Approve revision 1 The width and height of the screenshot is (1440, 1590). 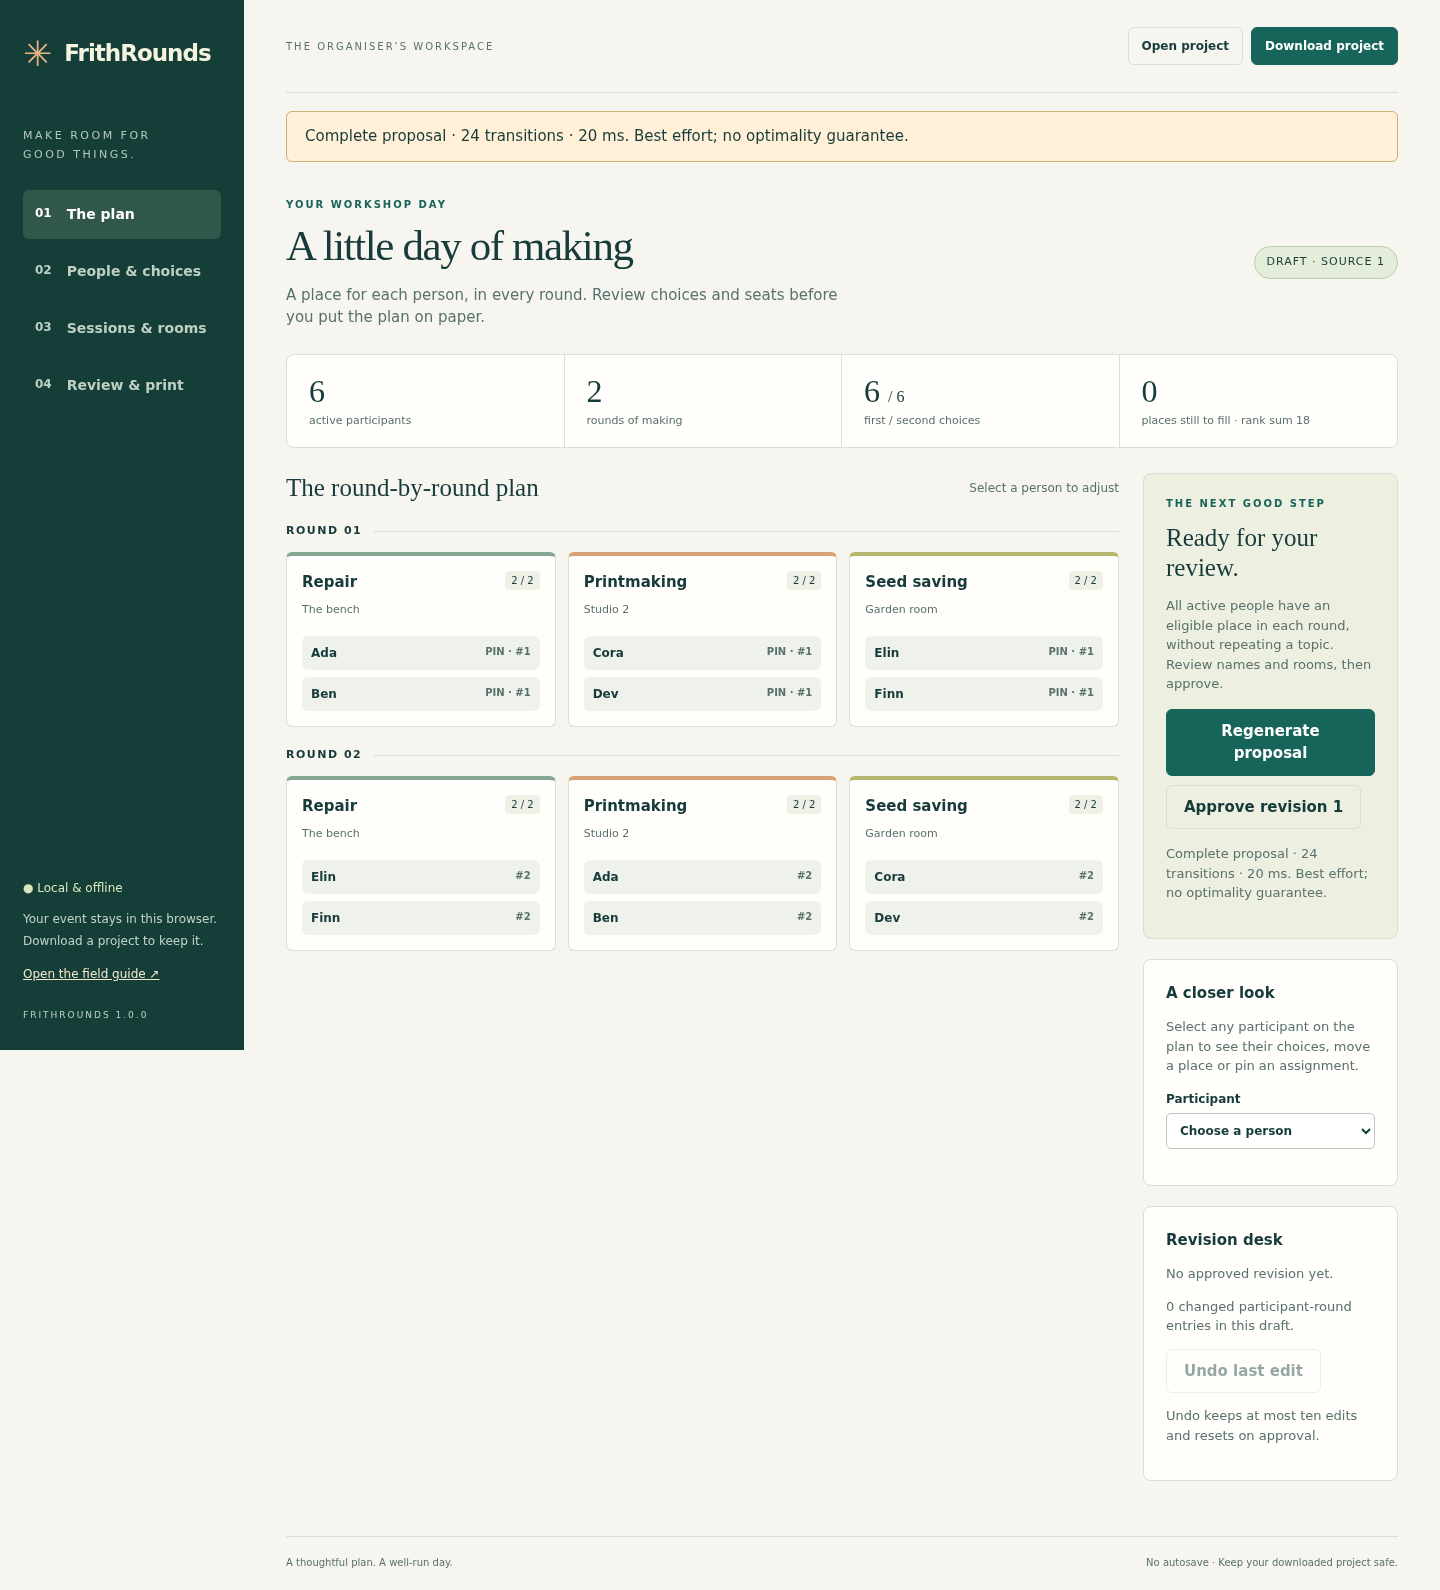1263,807
